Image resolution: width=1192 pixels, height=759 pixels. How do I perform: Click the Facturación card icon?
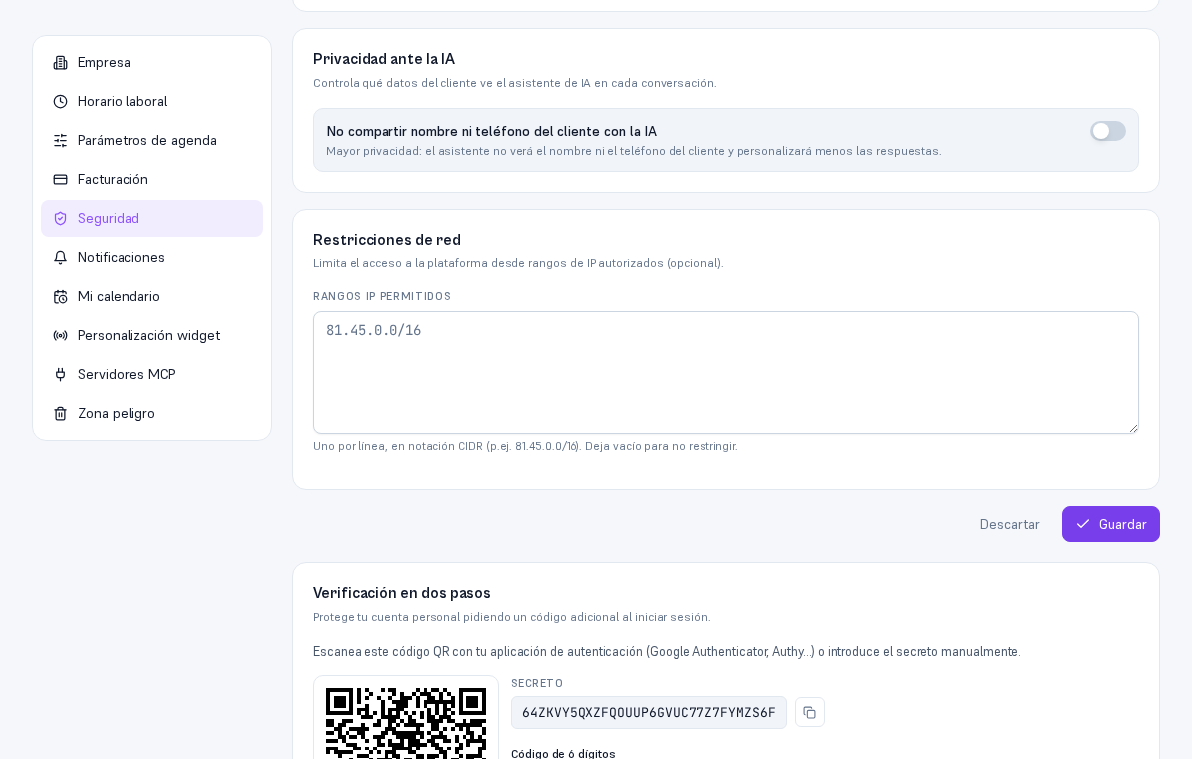coord(60,179)
